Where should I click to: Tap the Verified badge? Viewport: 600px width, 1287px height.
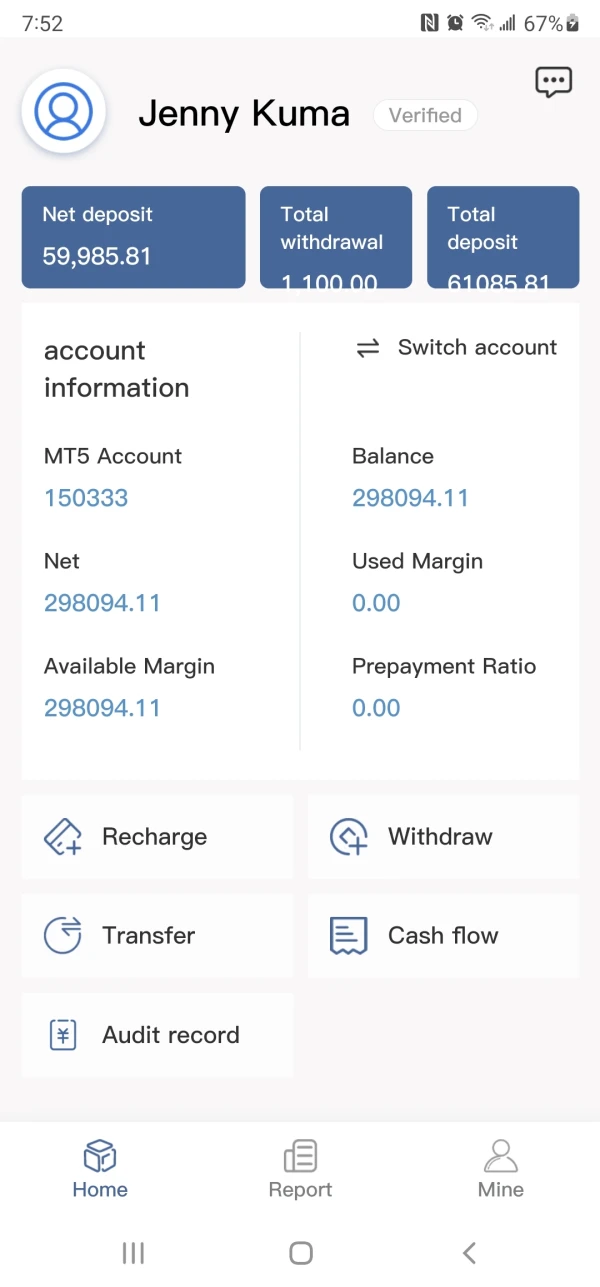[x=425, y=115]
